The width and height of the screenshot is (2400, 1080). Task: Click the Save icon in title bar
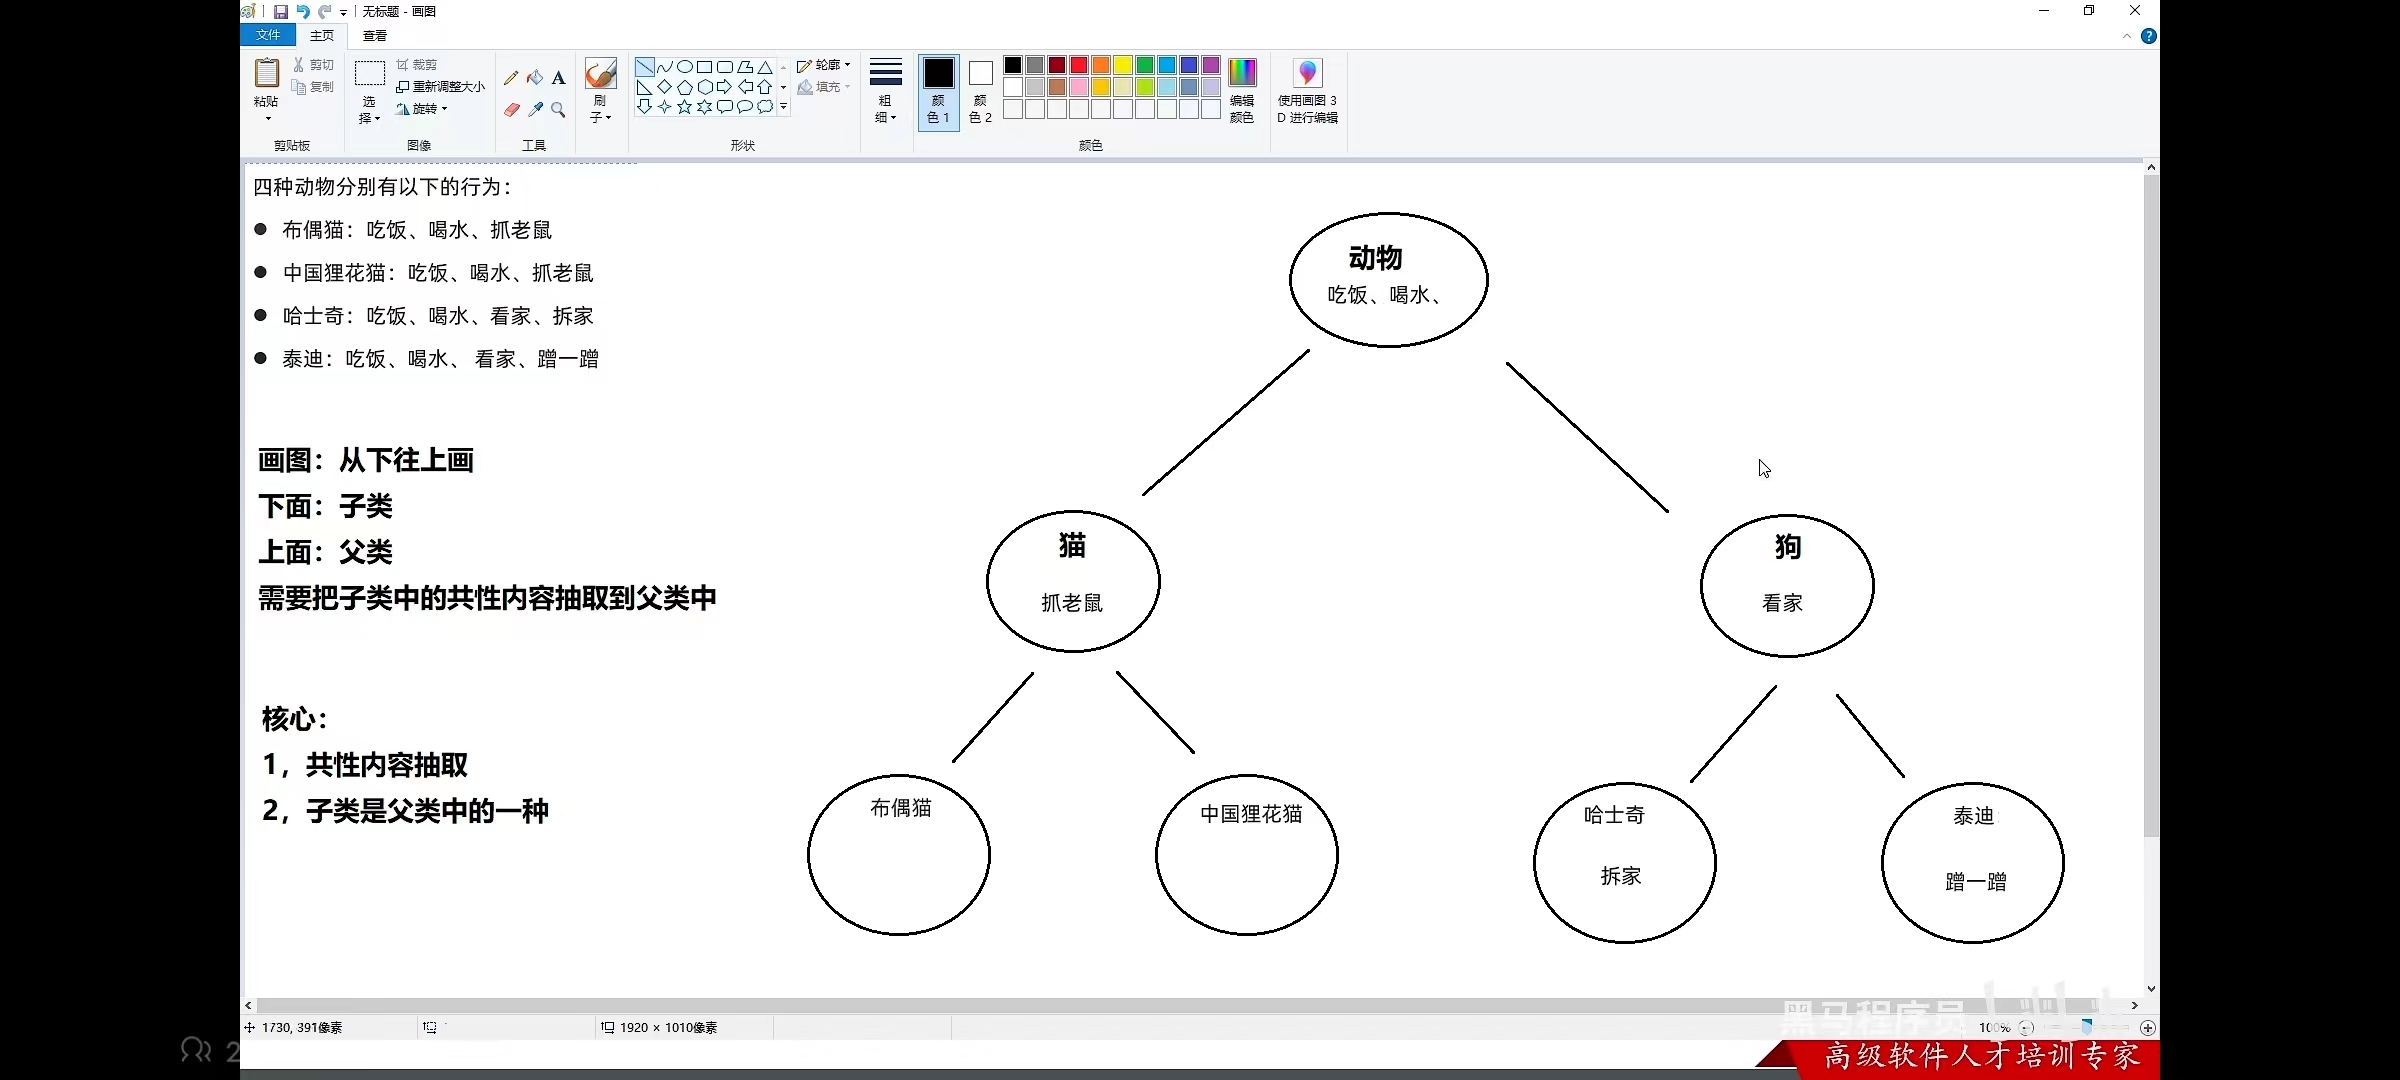(281, 11)
